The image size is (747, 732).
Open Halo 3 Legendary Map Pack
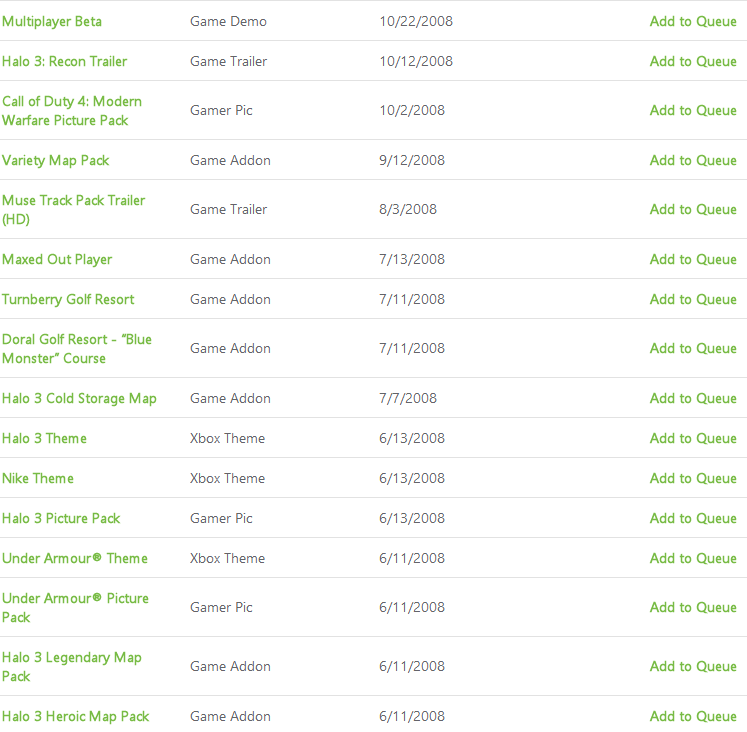click(x=71, y=667)
